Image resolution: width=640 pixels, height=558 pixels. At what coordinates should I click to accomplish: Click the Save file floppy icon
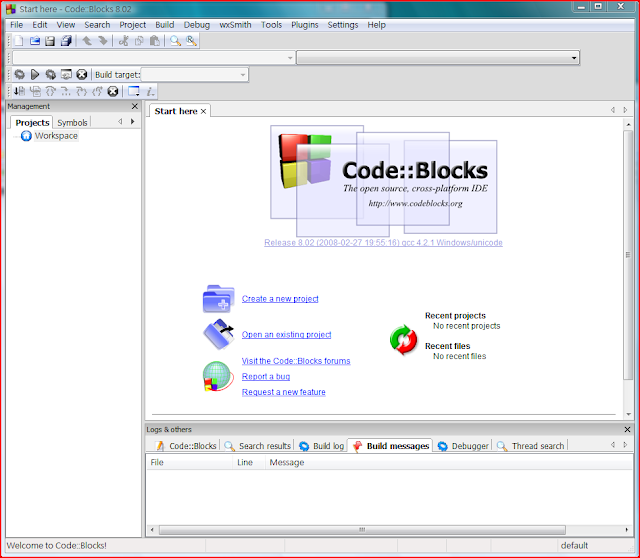tap(50, 41)
